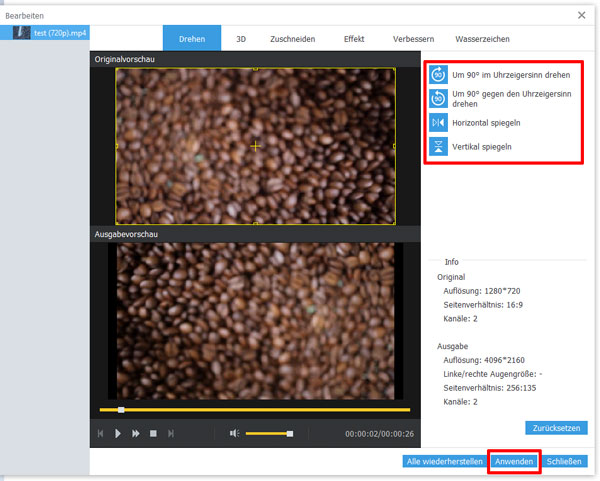Rotate 90° clockwise icon
600x481 pixels.
438,75
